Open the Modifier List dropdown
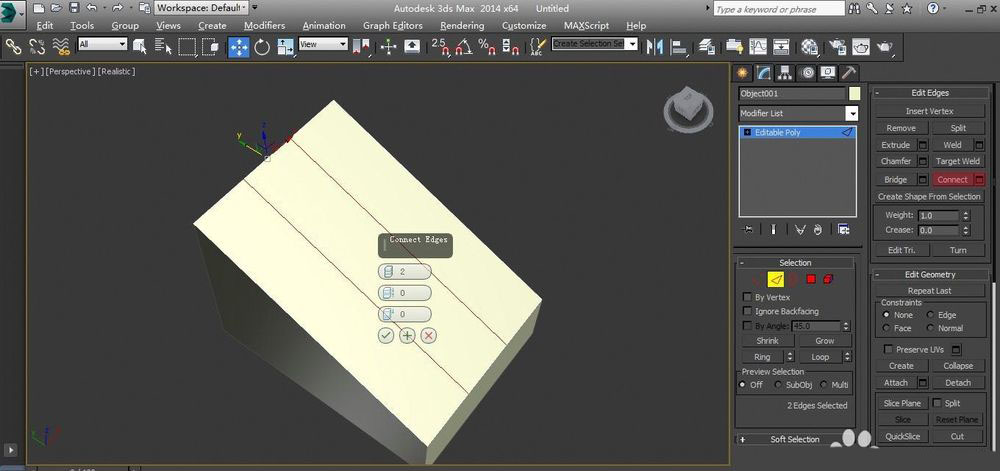Screen dimensions: 1000x471 [852, 114]
